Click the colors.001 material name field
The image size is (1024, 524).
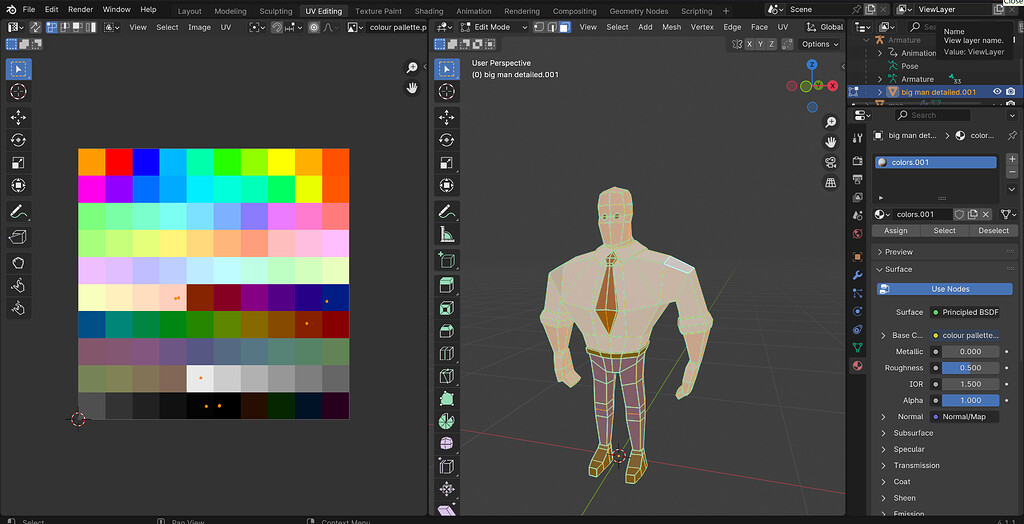point(920,214)
